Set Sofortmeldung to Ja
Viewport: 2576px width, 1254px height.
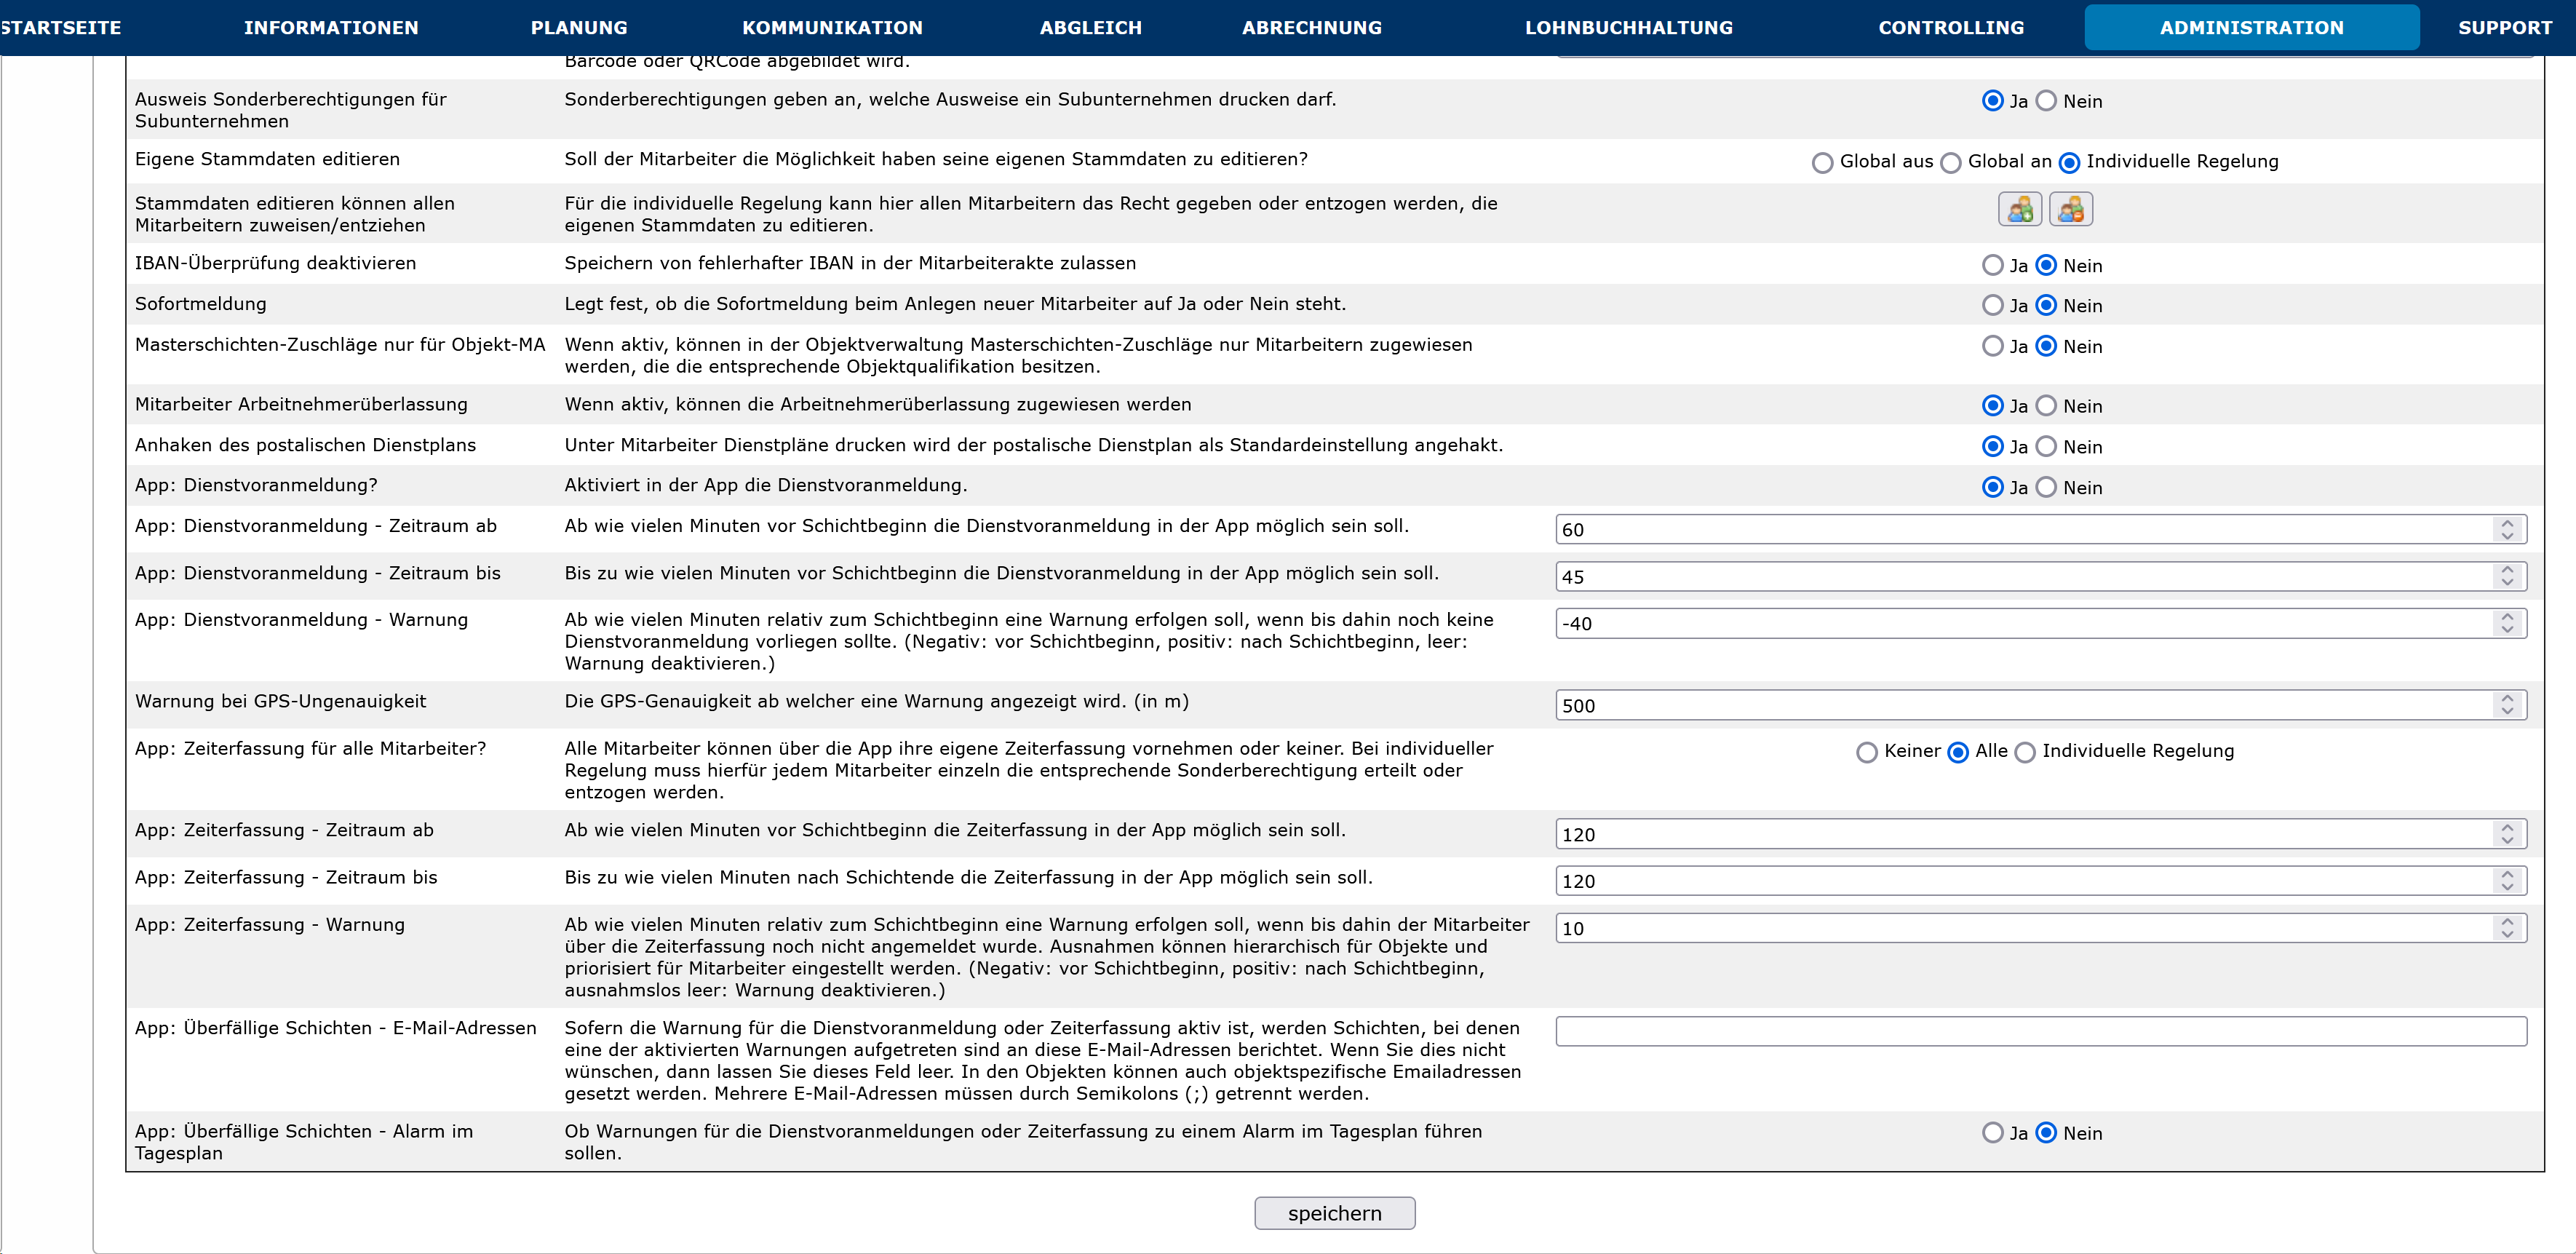tap(1992, 305)
